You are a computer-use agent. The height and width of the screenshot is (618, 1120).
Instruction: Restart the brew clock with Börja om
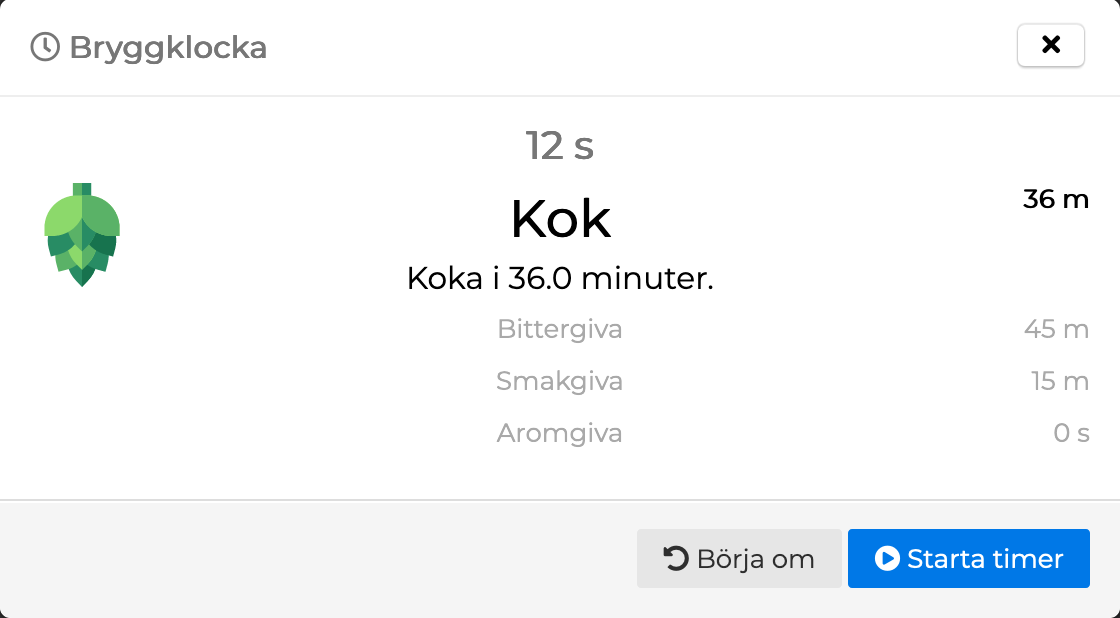click(739, 558)
